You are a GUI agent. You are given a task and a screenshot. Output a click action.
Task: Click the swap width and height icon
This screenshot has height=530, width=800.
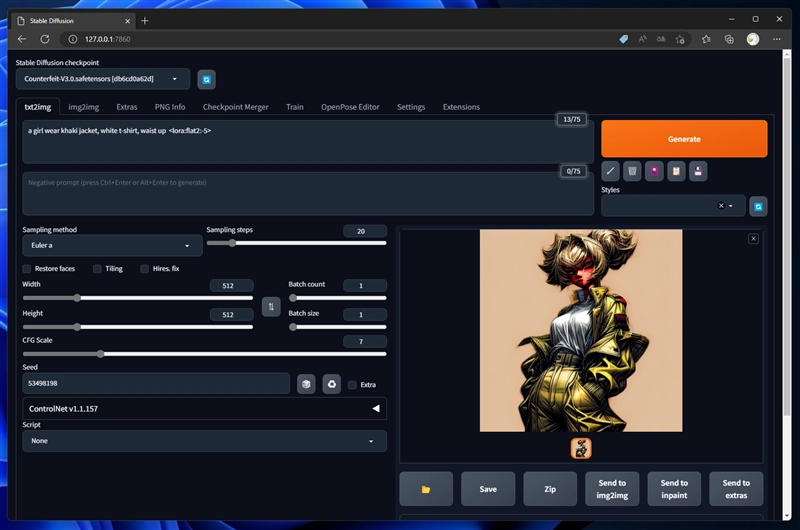[x=271, y=307]
